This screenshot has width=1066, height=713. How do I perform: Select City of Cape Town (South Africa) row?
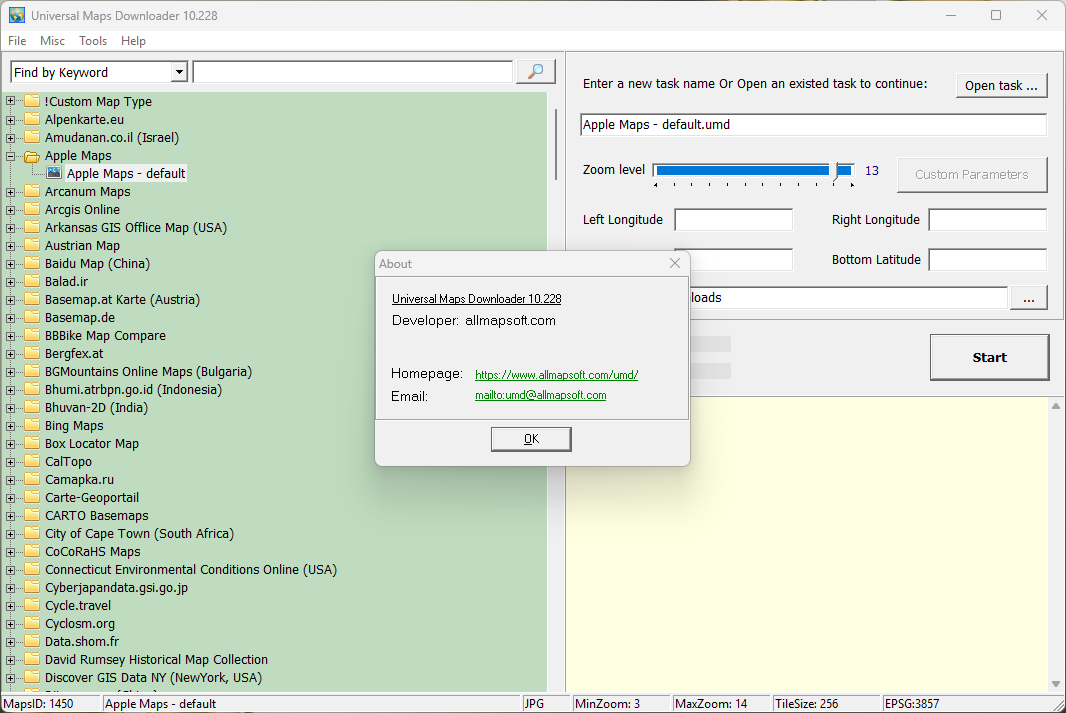click(139, 534)
